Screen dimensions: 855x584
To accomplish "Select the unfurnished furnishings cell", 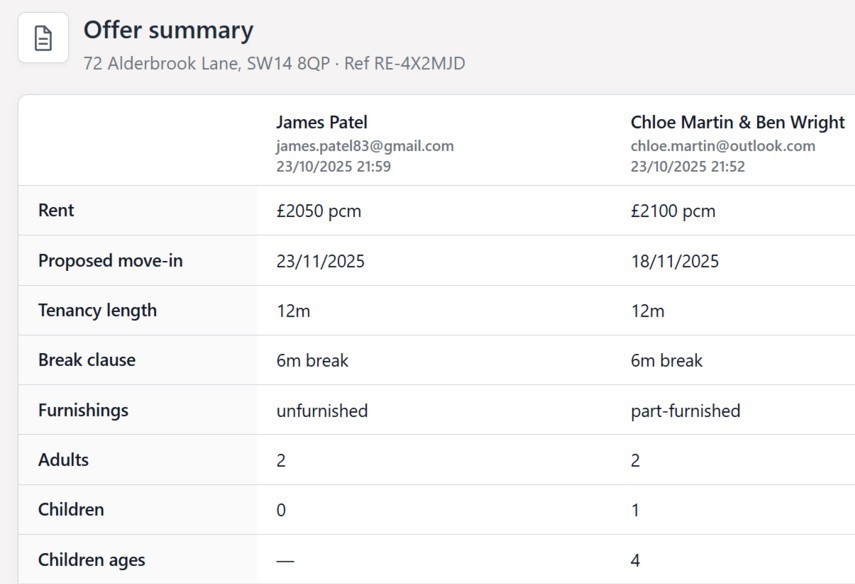I will click(x=322, y=410).
